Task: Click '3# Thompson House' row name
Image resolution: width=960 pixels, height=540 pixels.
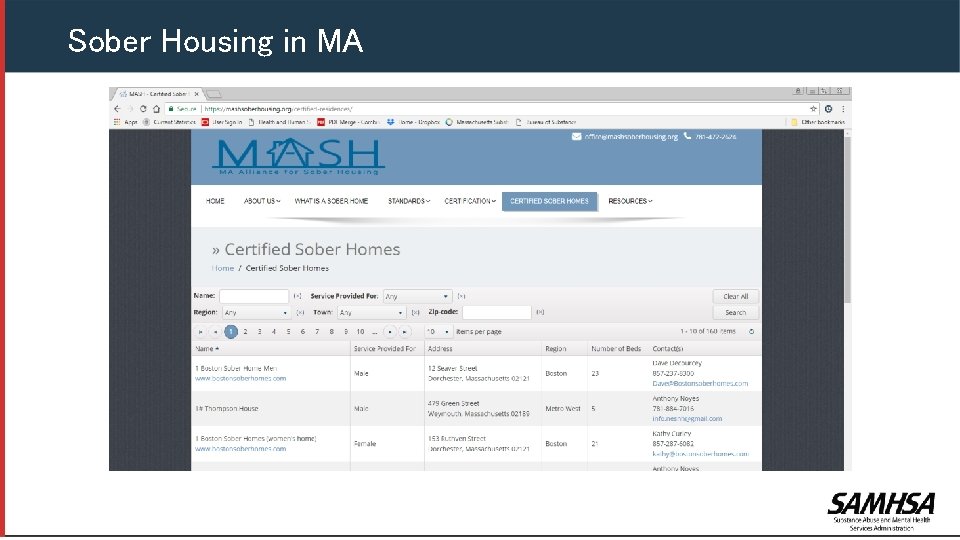Action: 227,408
